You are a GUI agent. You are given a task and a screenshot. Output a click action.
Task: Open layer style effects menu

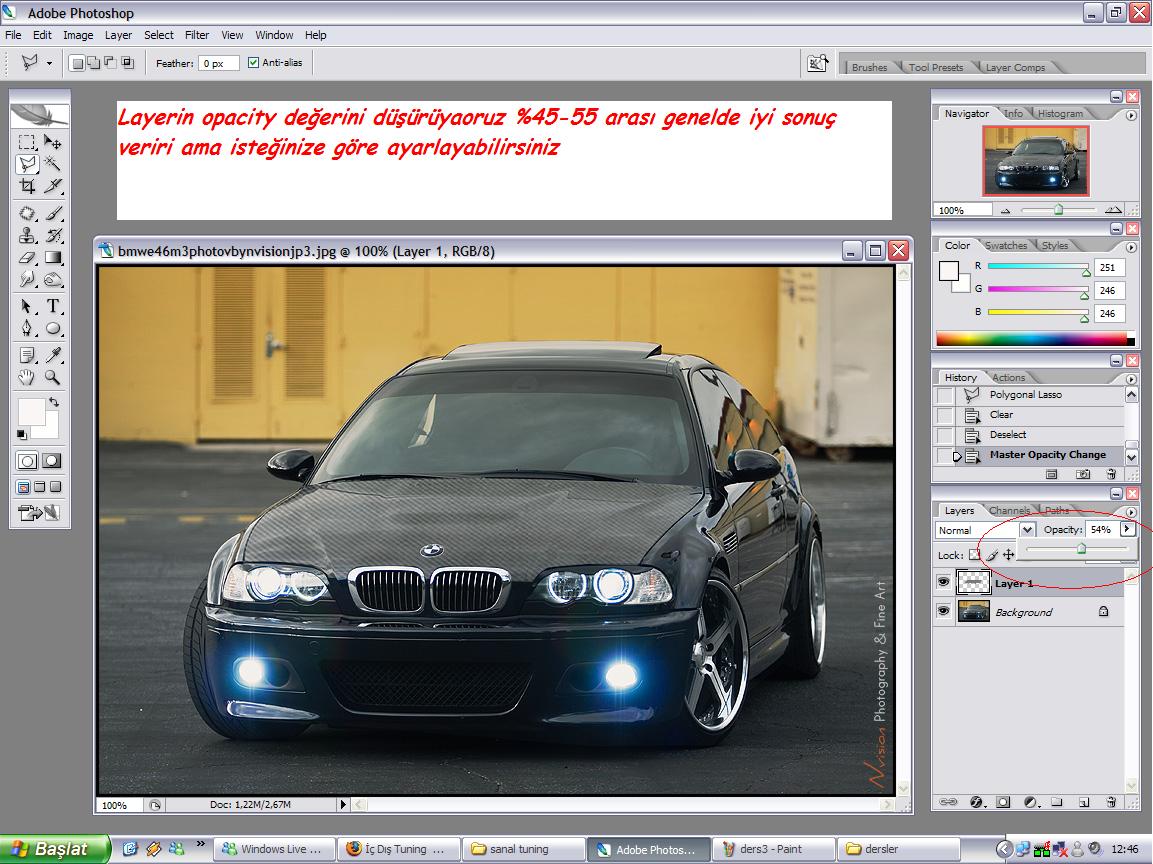(x=977, y=801)
